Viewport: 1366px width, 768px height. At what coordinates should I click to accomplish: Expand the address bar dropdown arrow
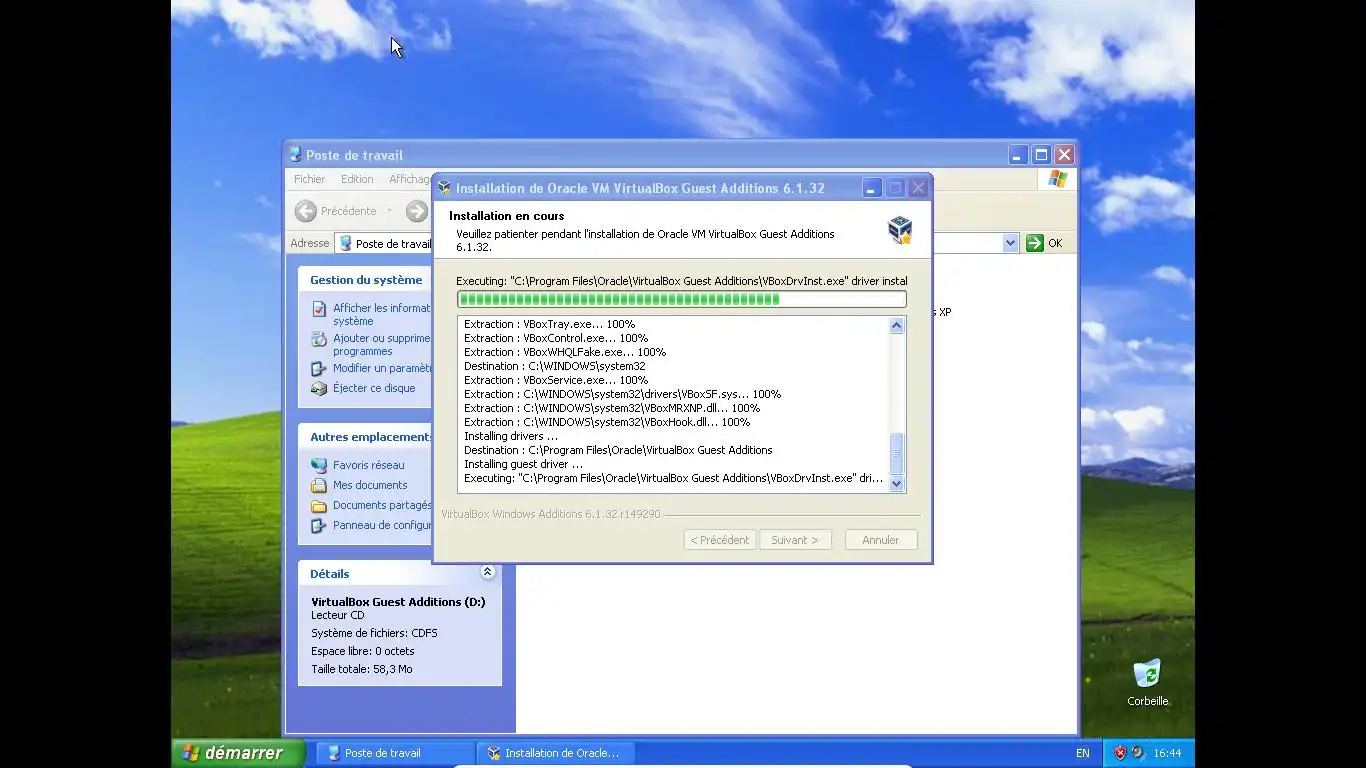pos(1010,243)
